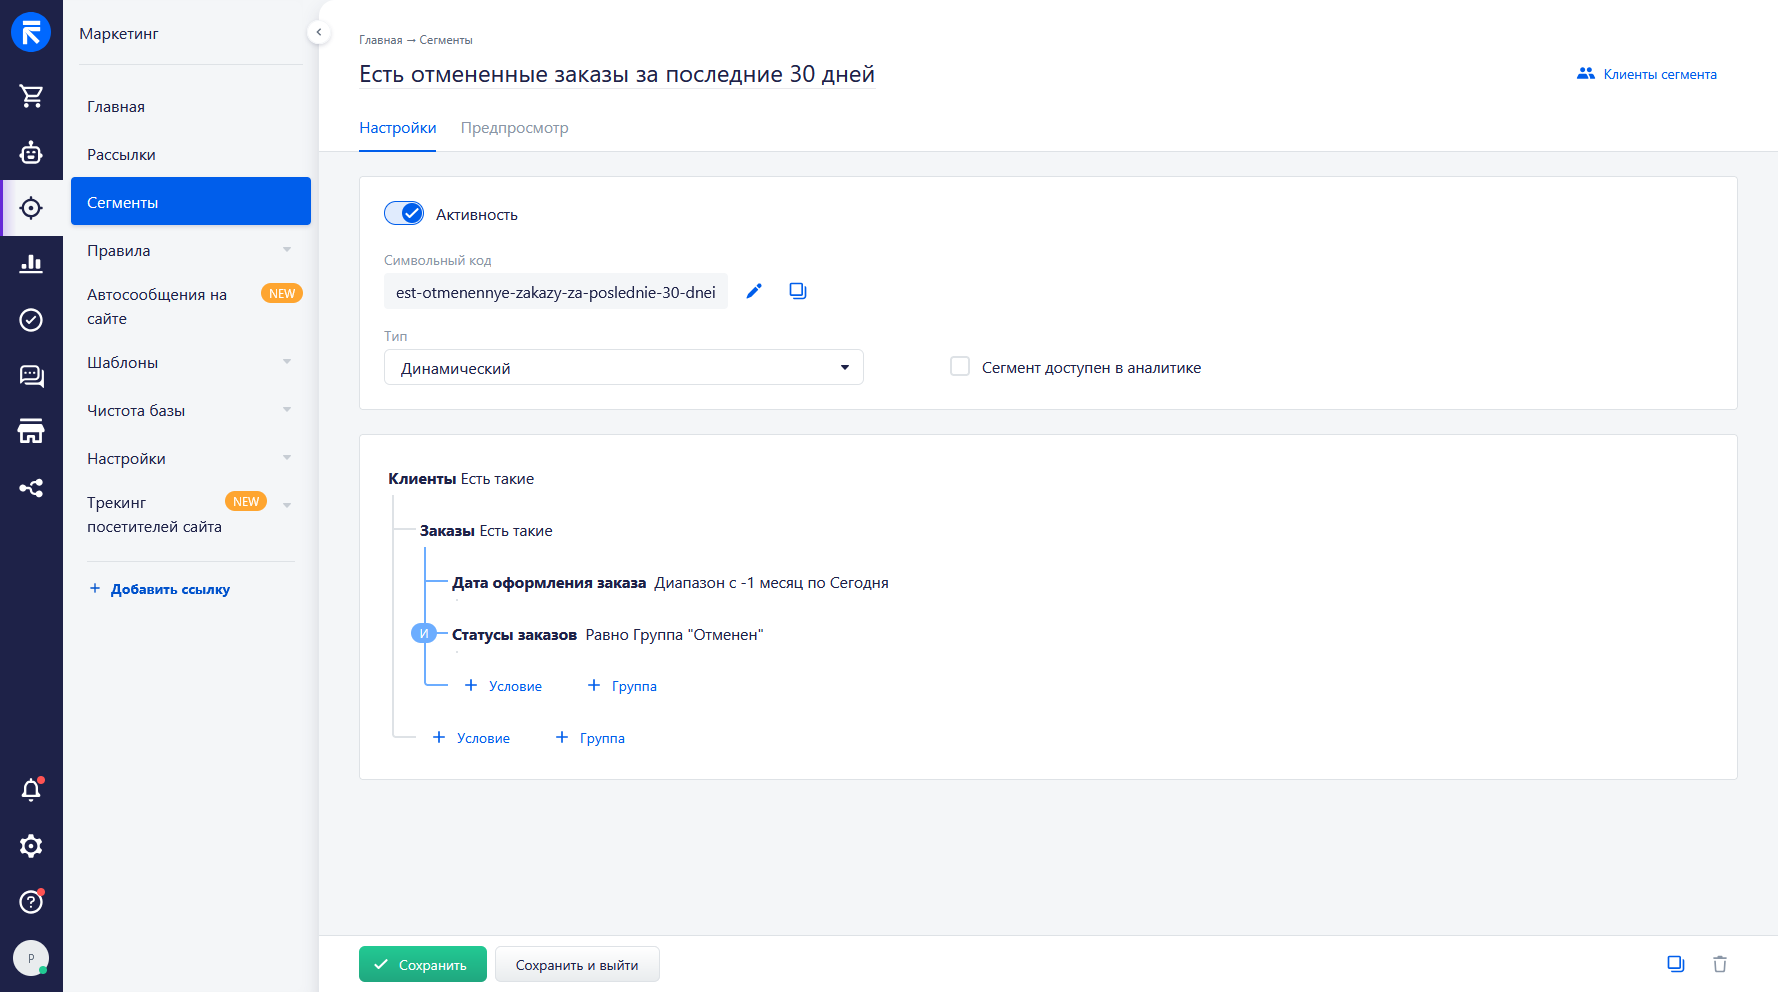Click Добавить ссылку in sidebar
Image resolution: width=1778 pixels, height=992 pixels.
pos(160,589)
